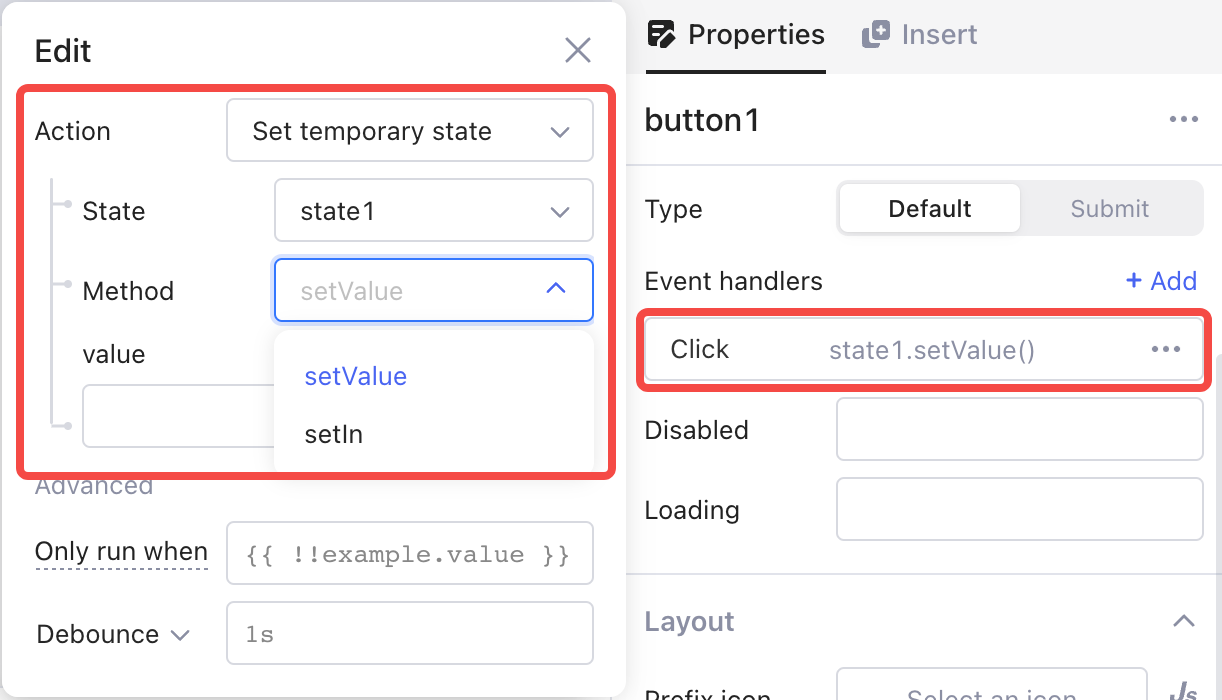Viewport: 1222px width, 700px height.
Task: Expand the Debounce option chevron
Action: coord(181,635)
